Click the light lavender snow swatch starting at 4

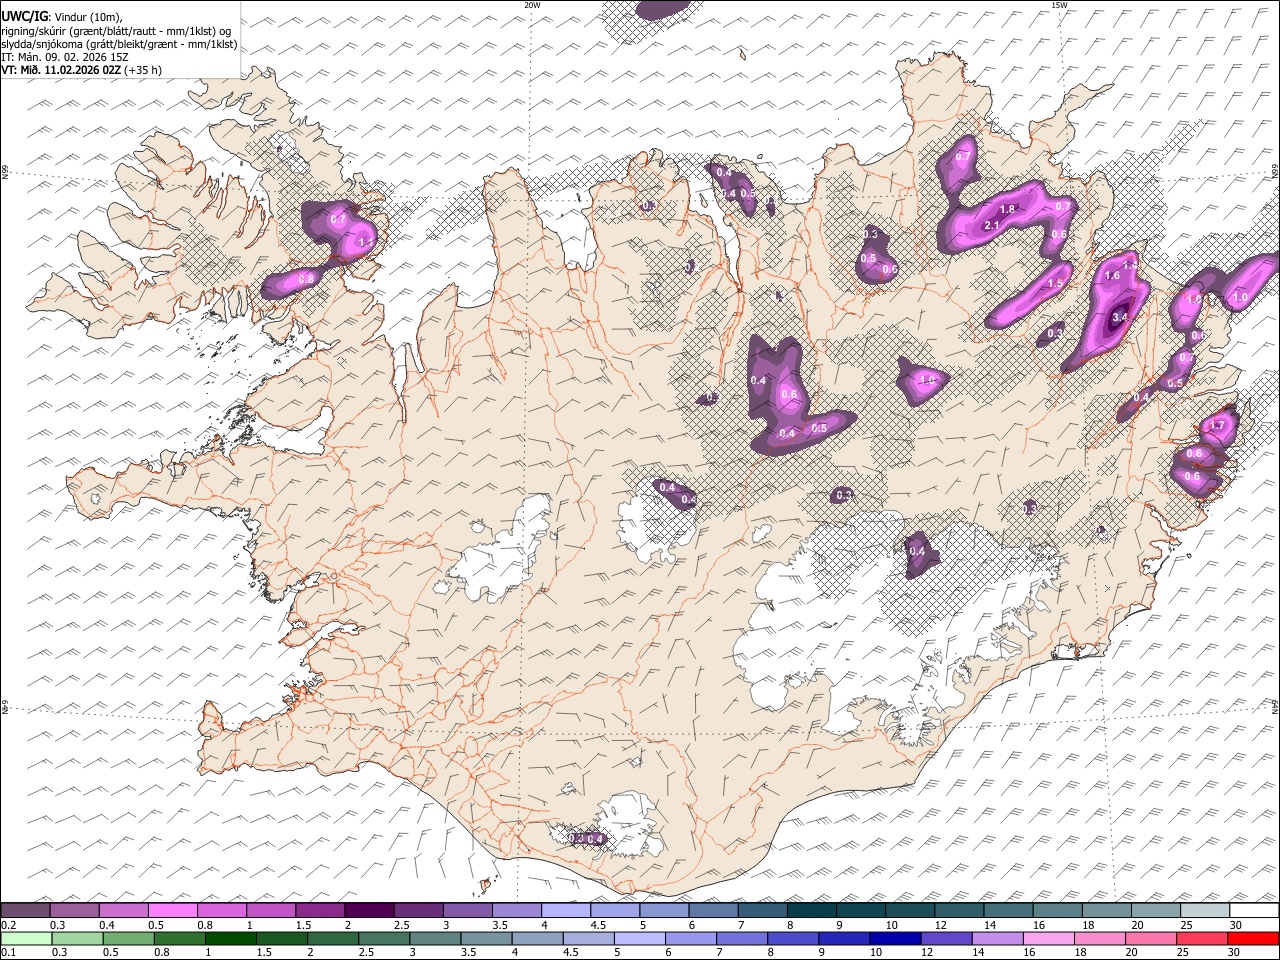point(565,910)
